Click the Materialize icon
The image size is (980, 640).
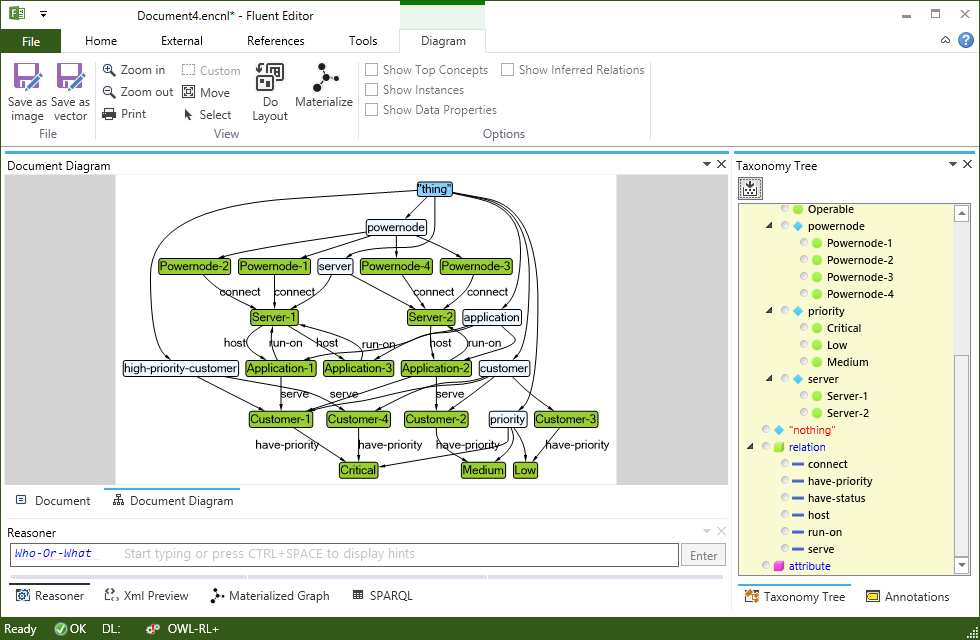click(324, 88)
